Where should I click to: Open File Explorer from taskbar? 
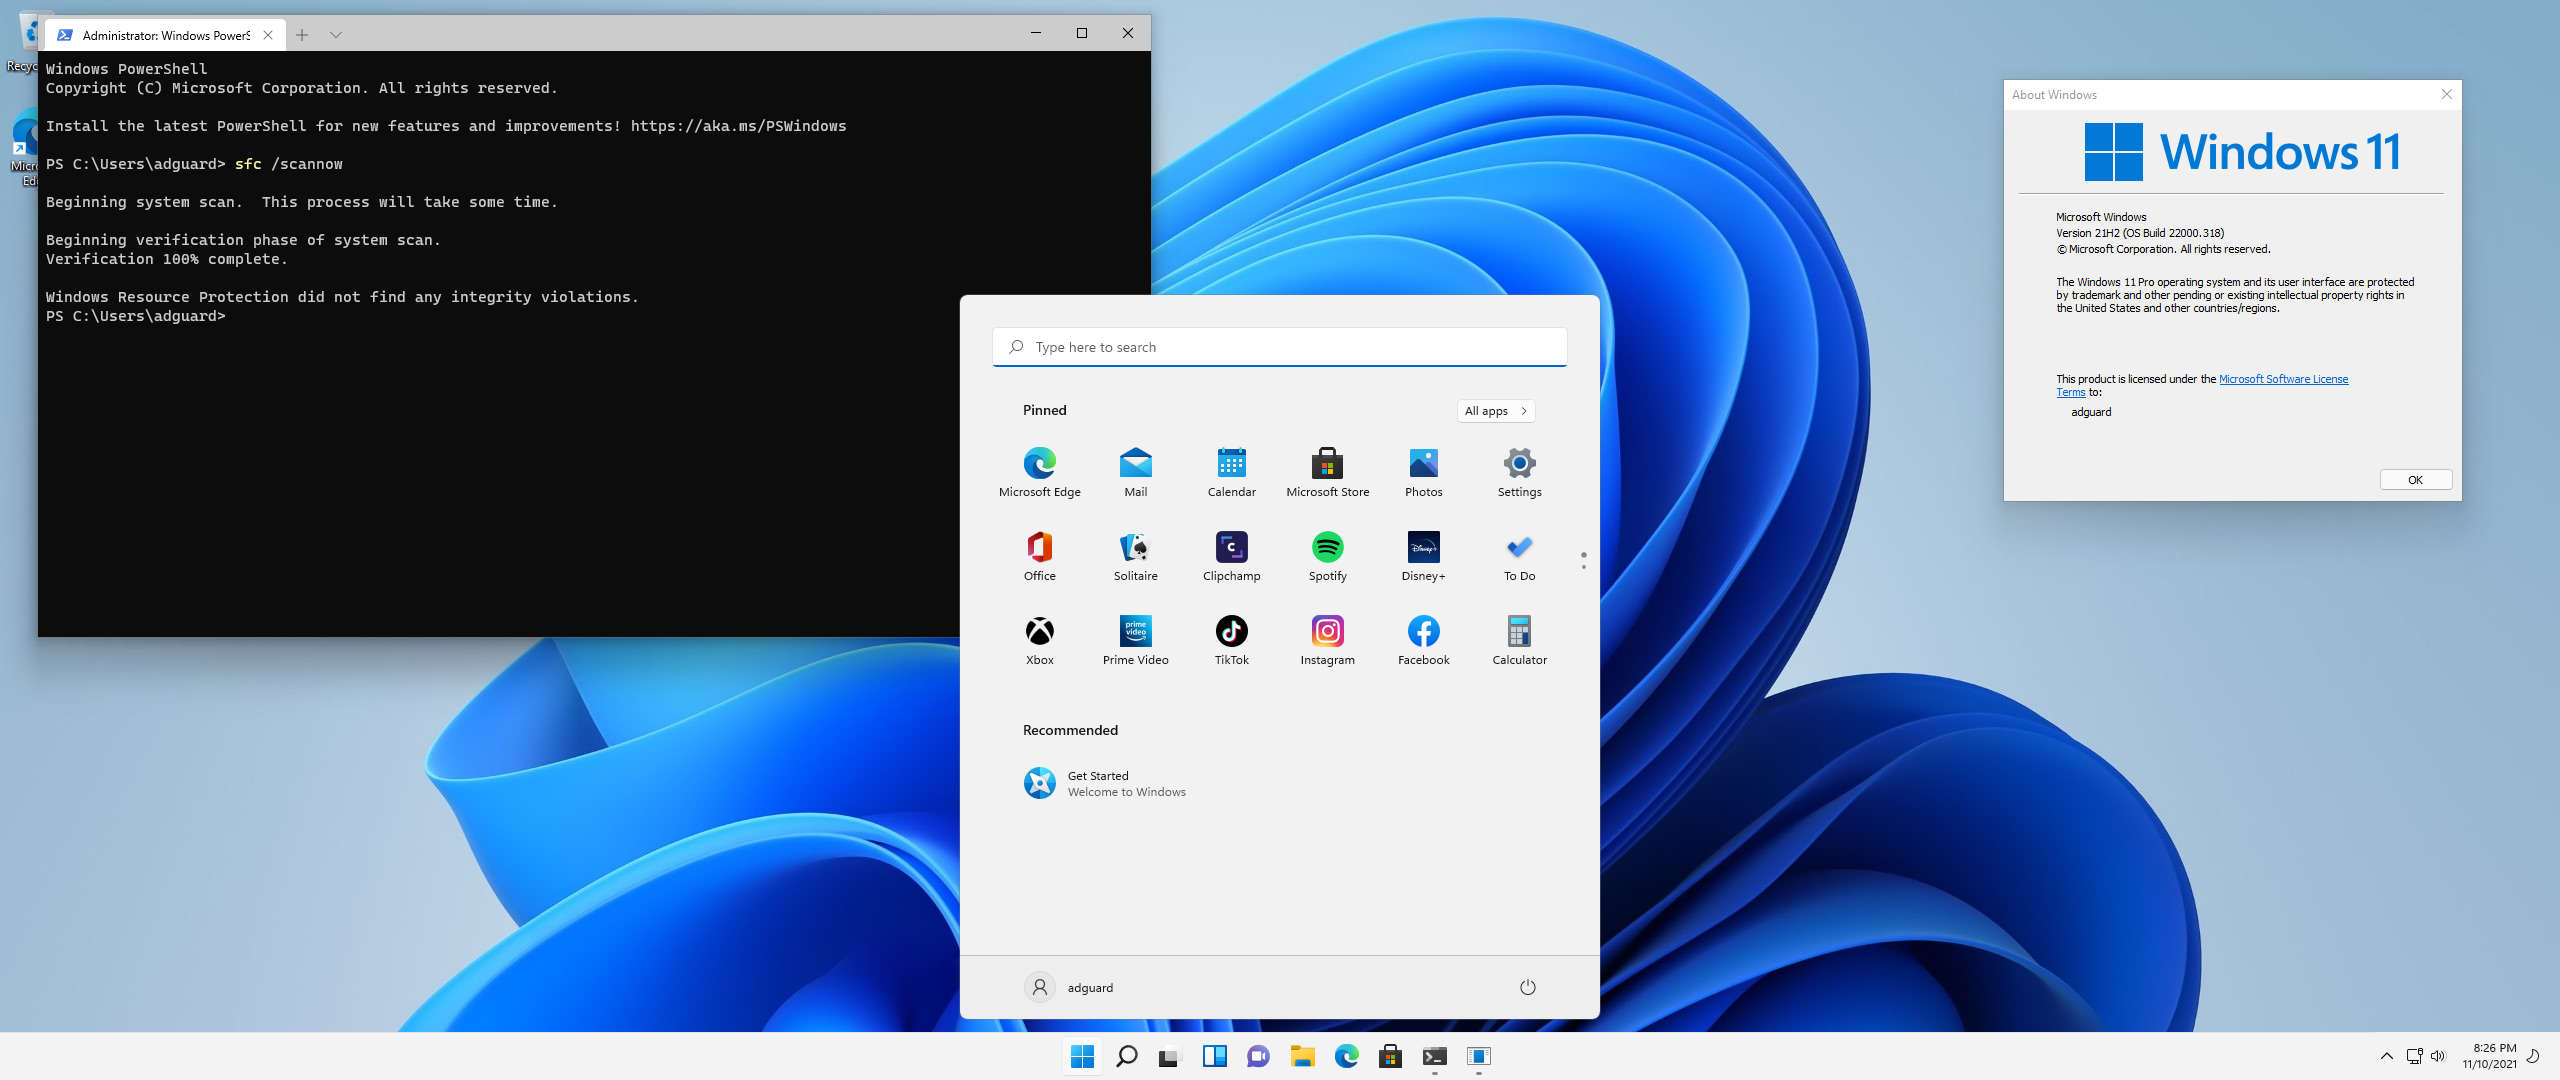(x=1302, y=1056)
